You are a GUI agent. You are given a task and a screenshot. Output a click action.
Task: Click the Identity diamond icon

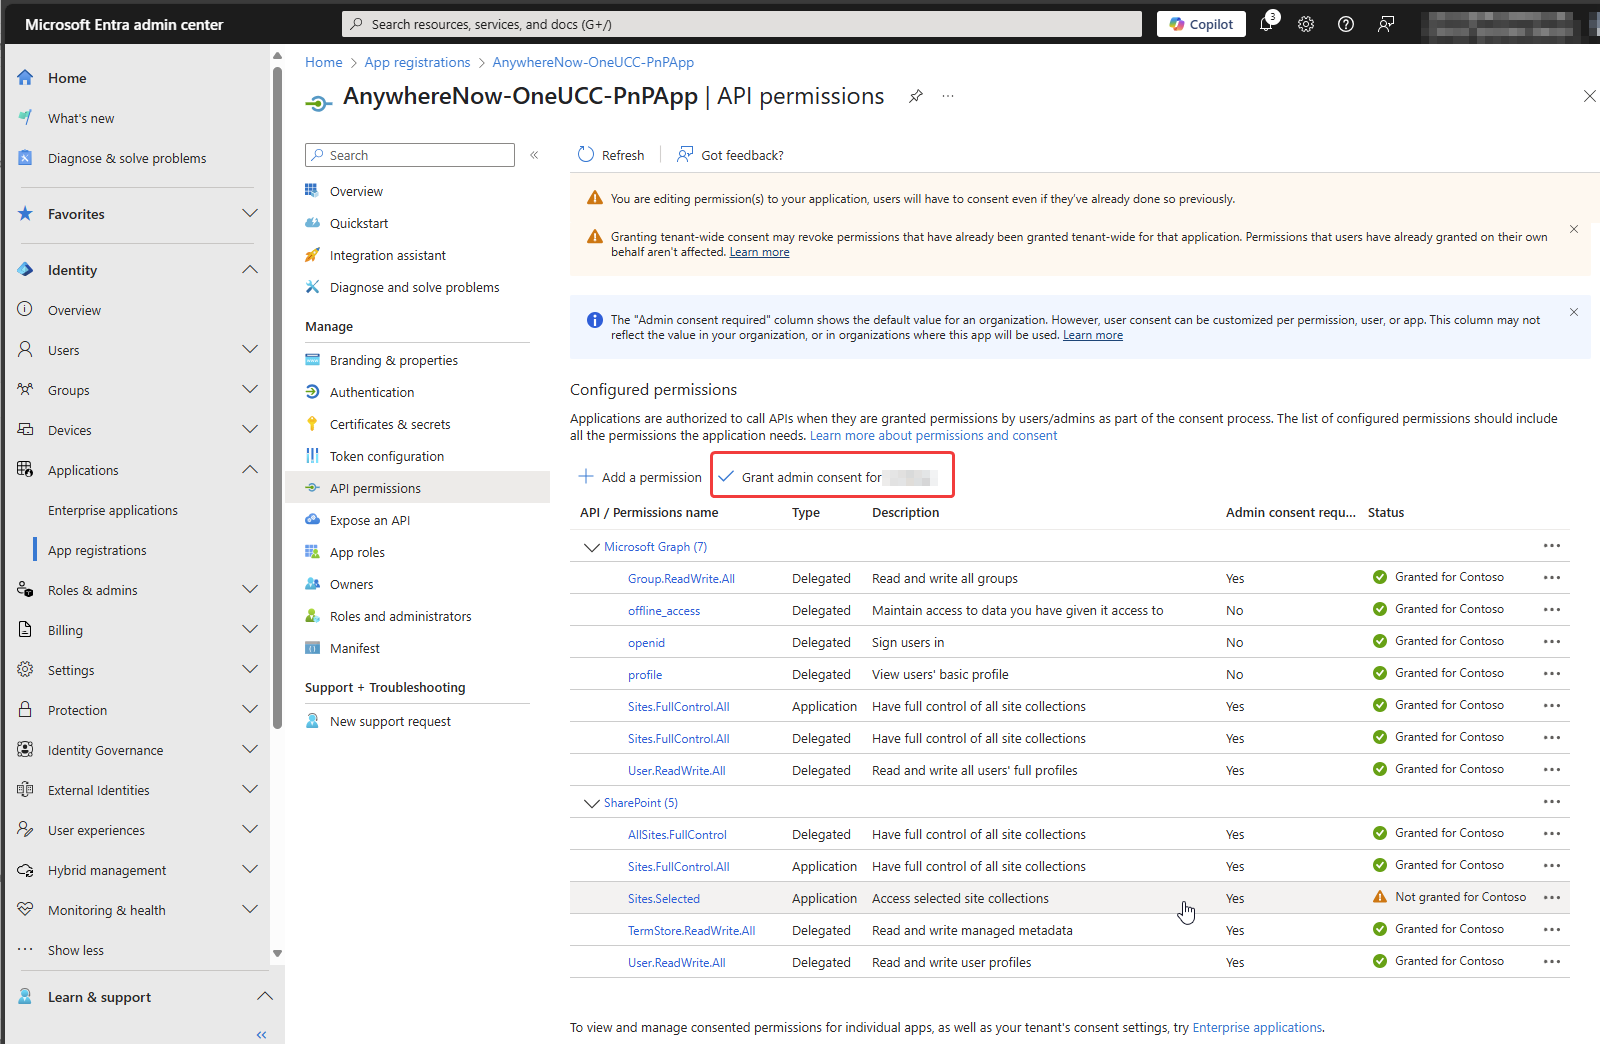[x=25, y=269]
